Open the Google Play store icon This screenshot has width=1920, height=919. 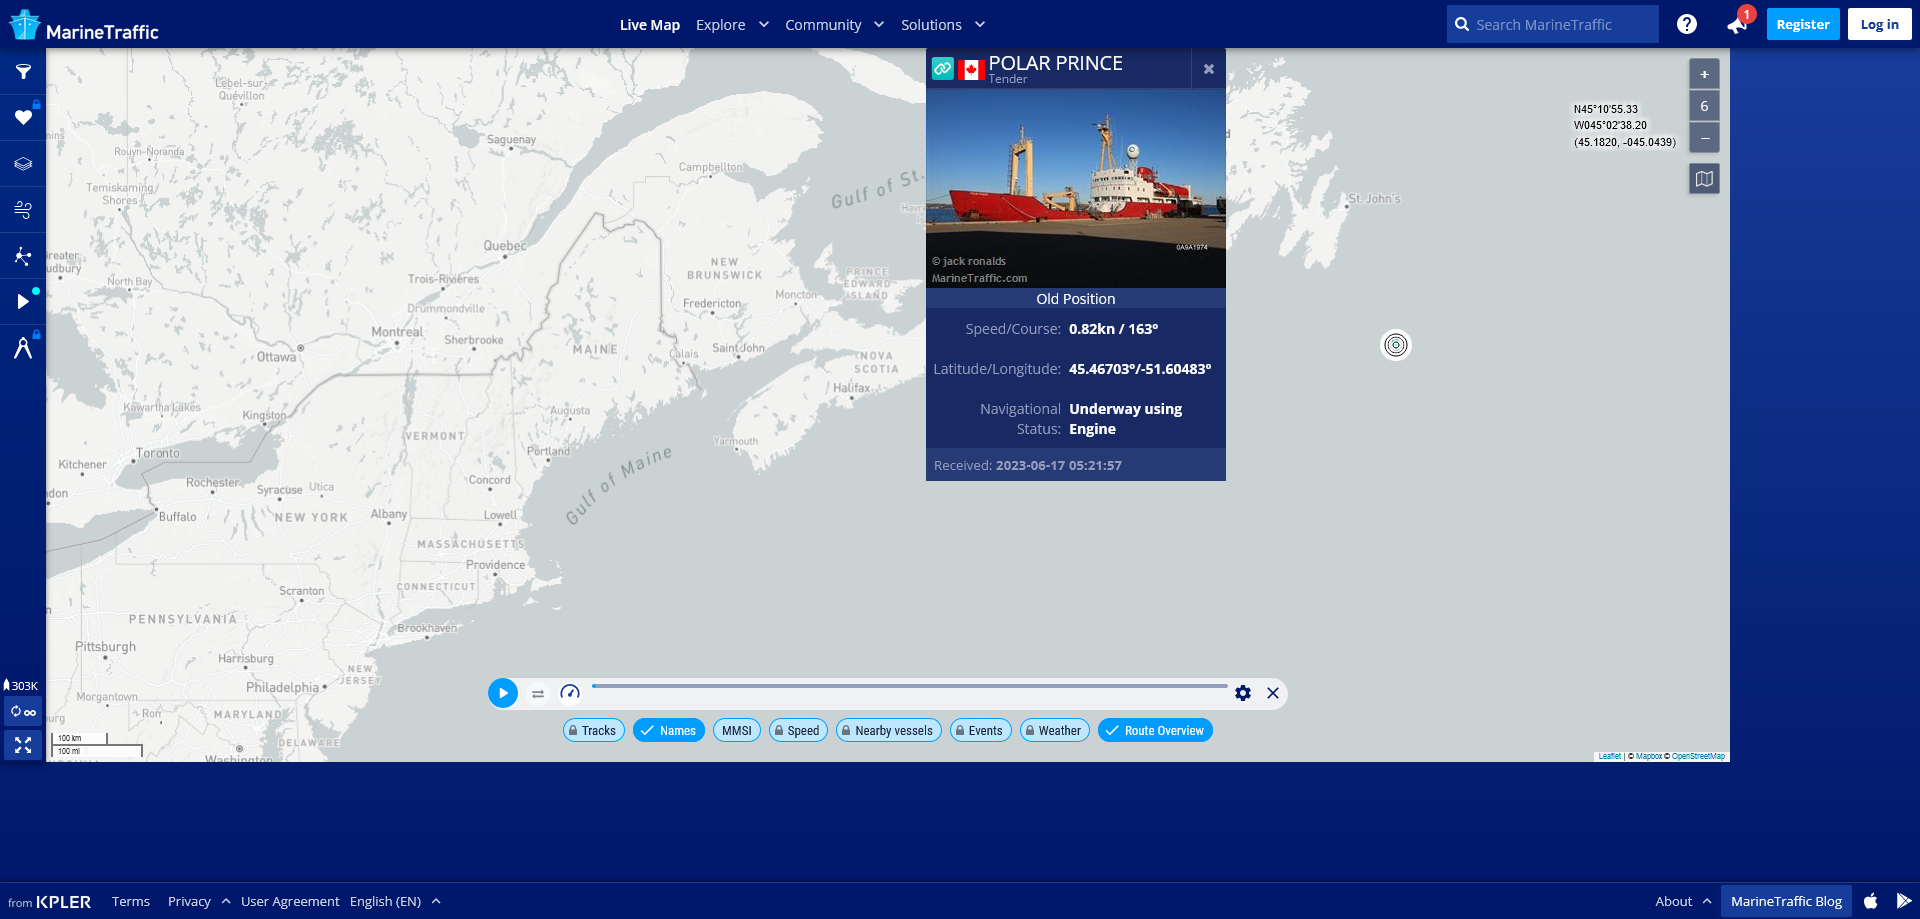pos(1904,901)
